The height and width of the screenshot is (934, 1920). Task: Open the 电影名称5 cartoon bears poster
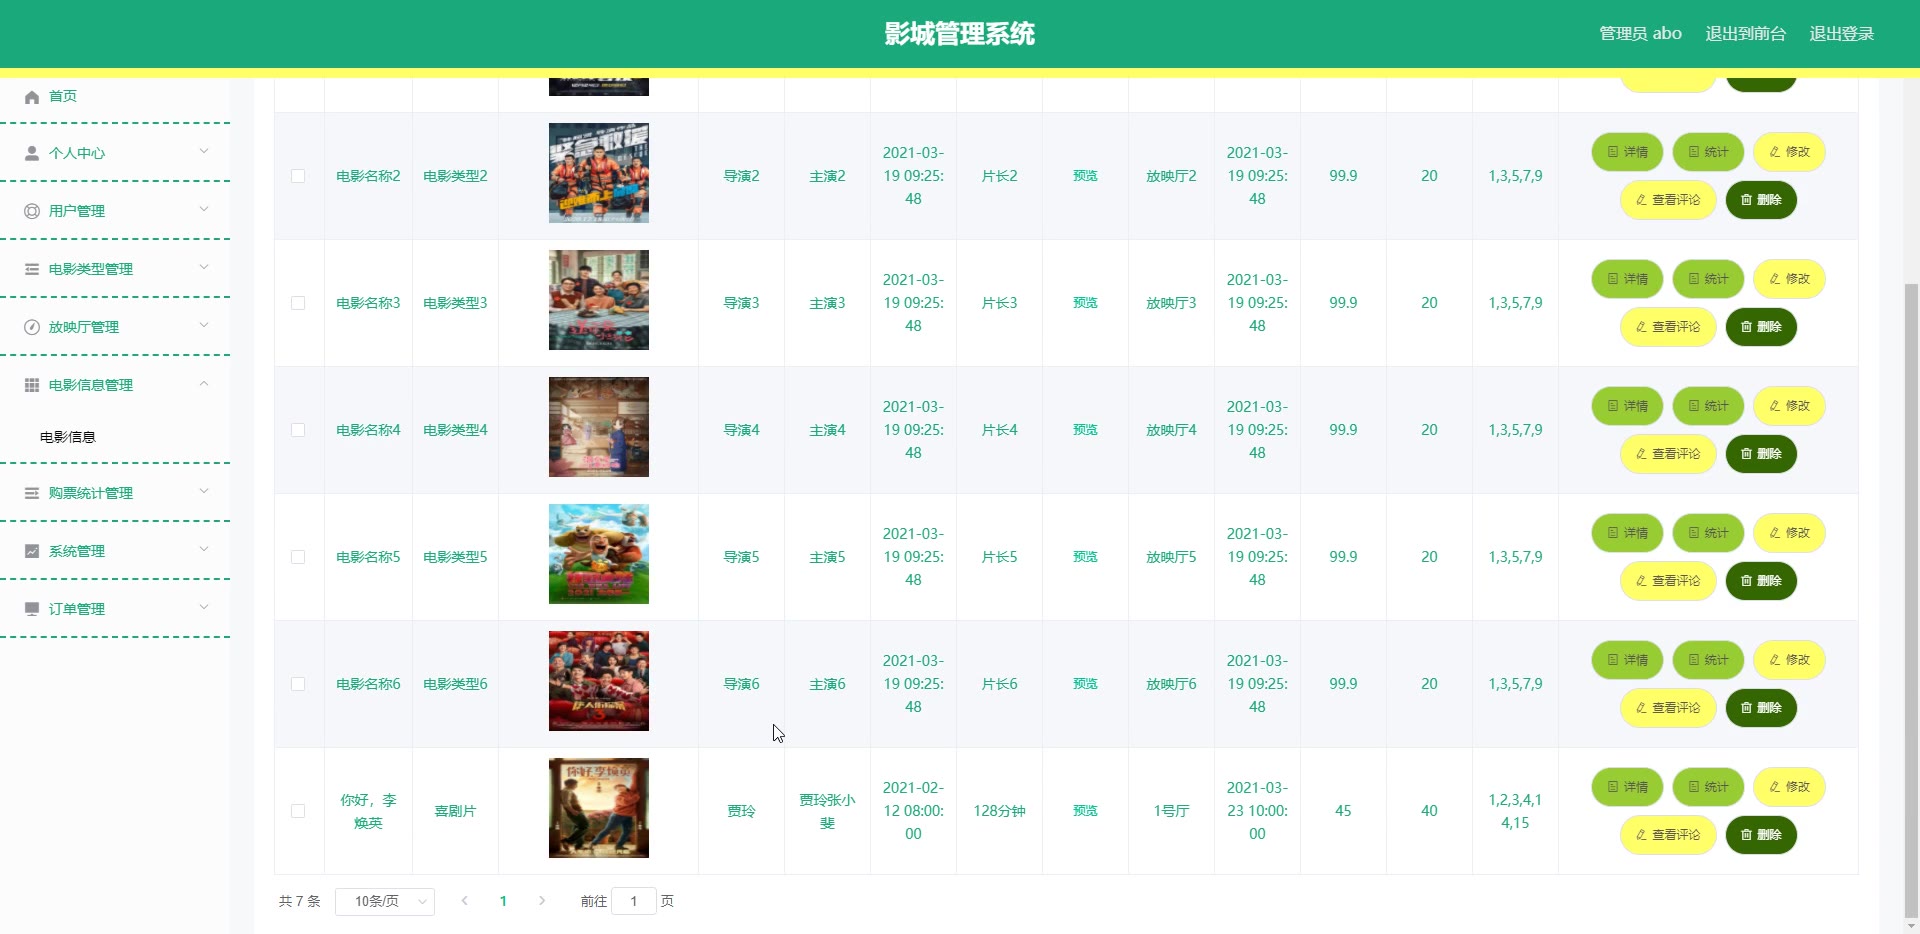coord(599,554)
